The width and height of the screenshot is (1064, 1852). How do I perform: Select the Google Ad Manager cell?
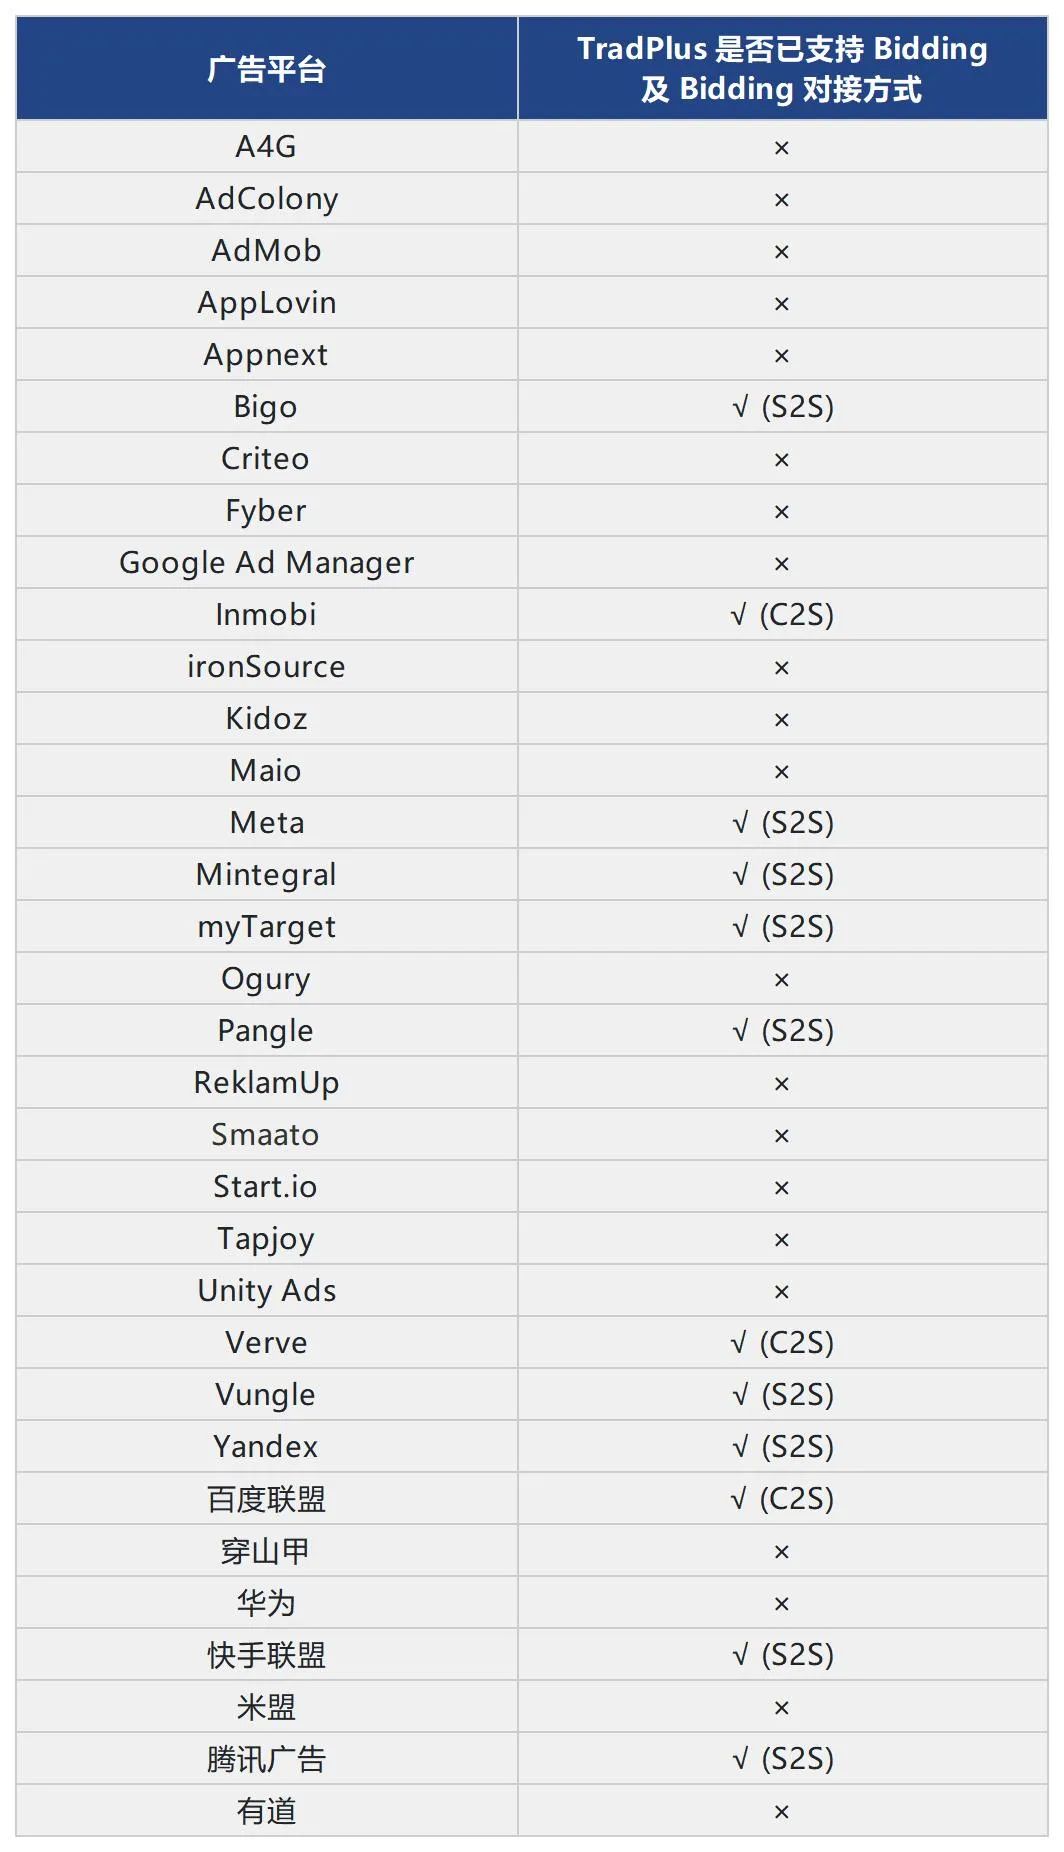click(x=266, y=563)
